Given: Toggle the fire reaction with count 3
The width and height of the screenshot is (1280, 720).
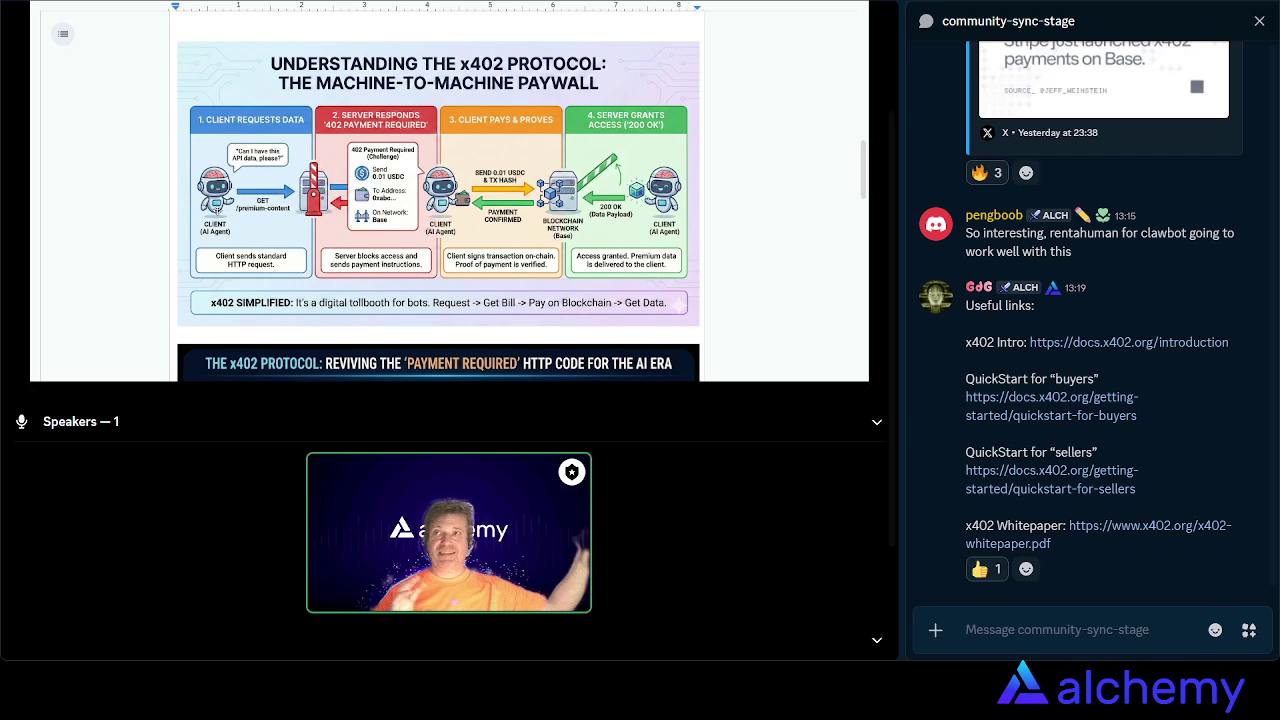Looking at the screenshot, I should coord(986,173).
